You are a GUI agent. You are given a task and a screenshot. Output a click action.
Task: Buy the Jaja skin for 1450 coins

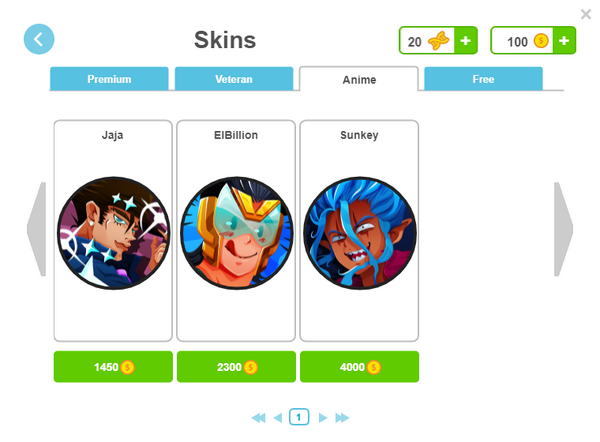(113, 367)
